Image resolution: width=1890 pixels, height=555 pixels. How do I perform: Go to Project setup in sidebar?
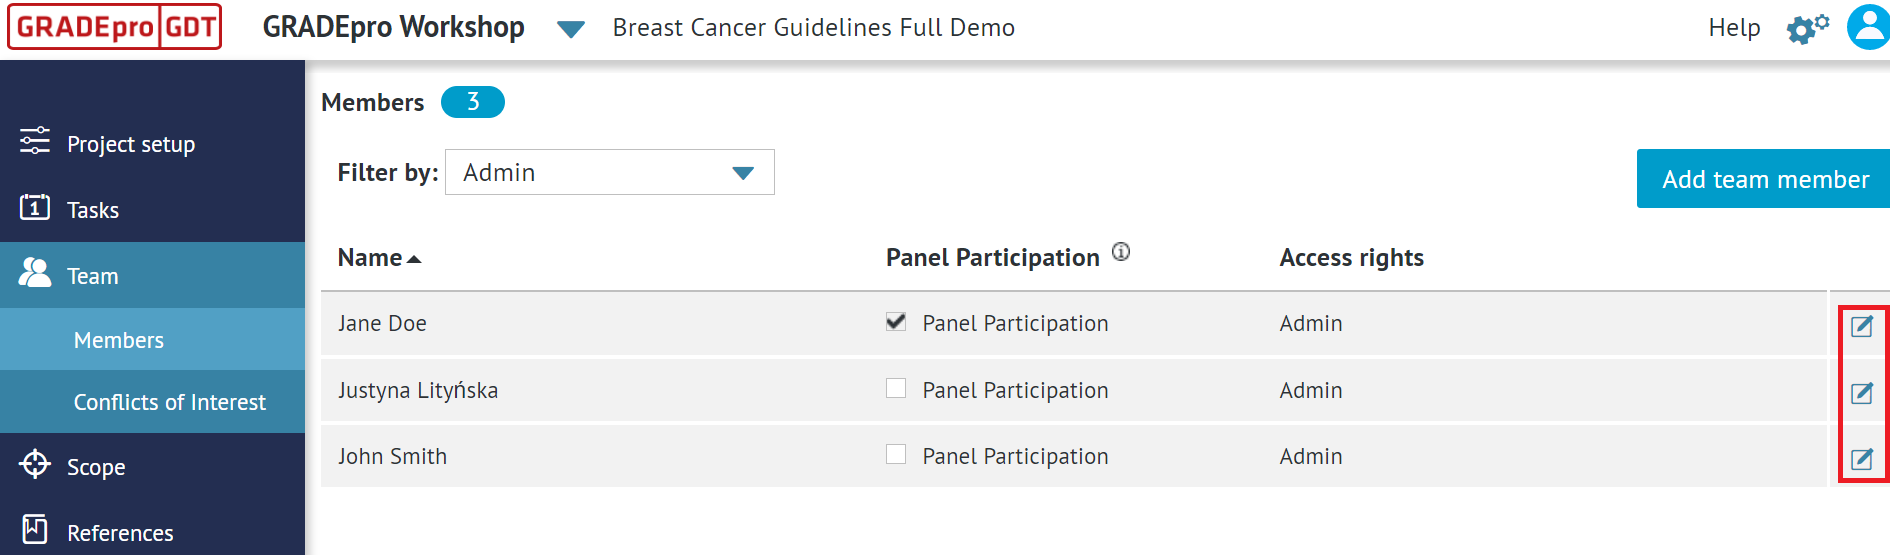tap(130, 144)
